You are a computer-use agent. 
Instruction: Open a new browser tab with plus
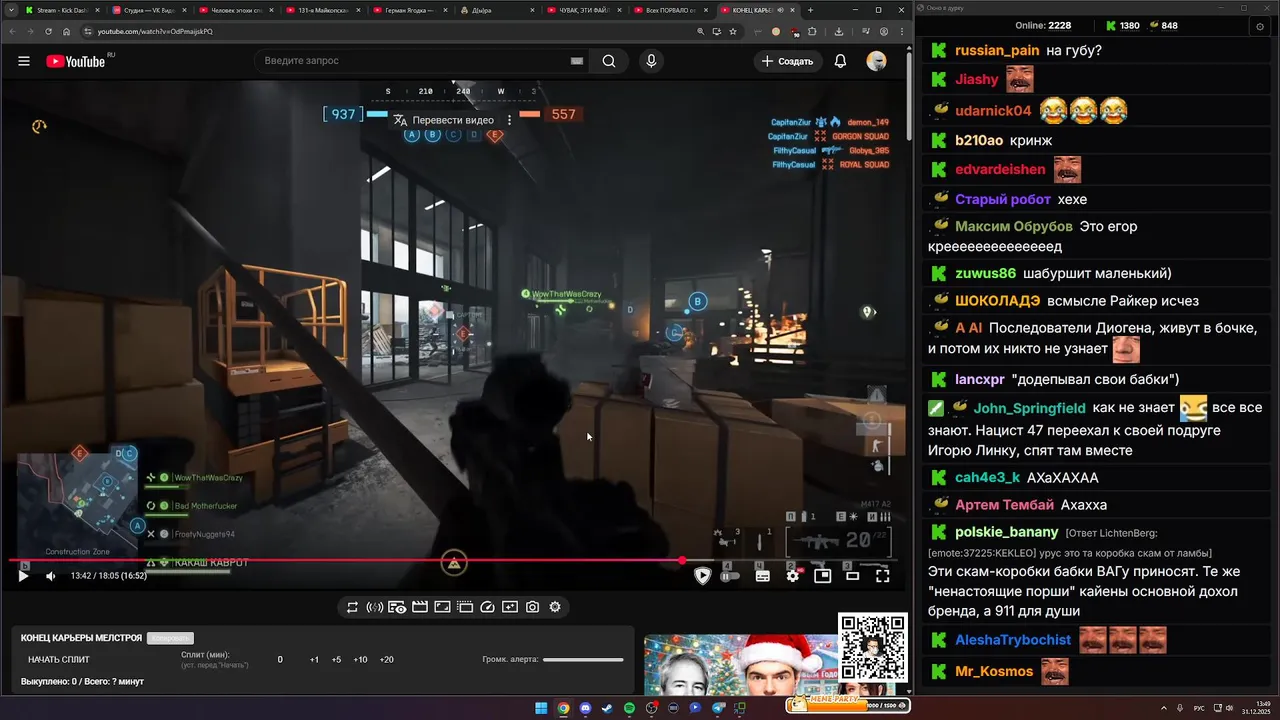coord(811,10)
